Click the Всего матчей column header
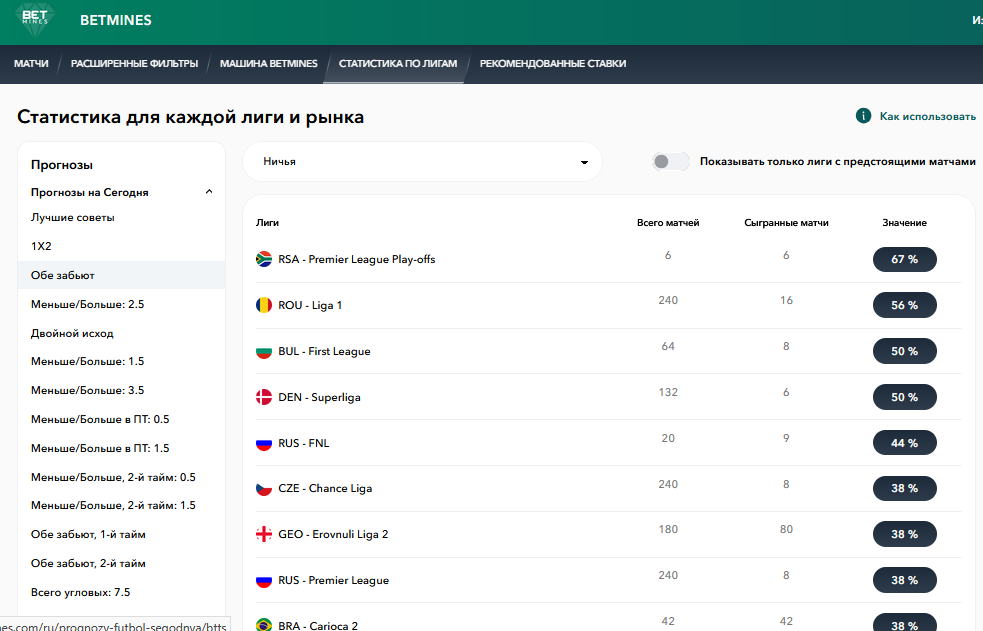This screenshot has height=631, width=983. coord(668,222)
